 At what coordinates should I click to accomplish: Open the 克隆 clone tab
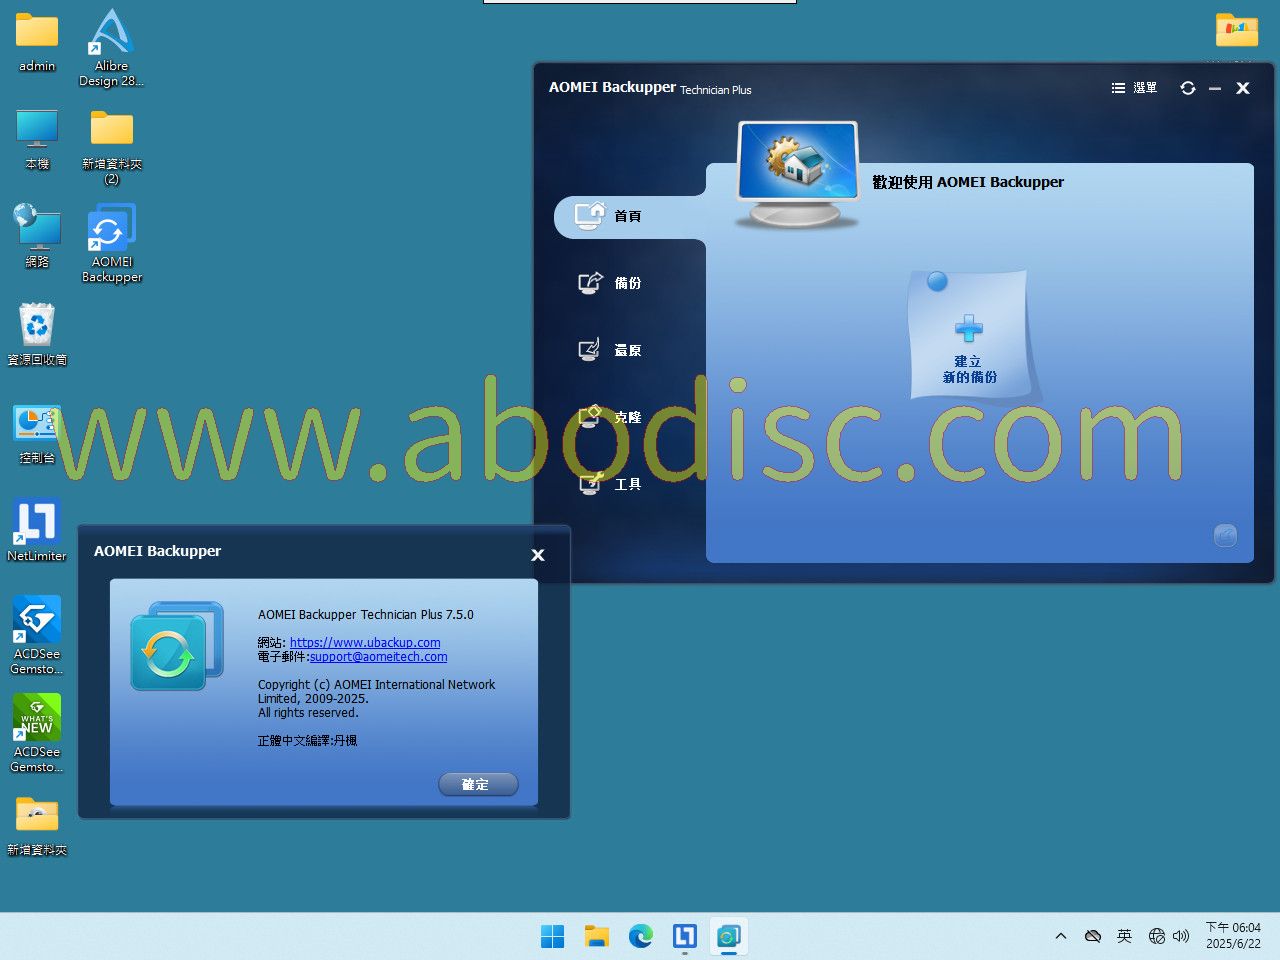pos(610,417)
